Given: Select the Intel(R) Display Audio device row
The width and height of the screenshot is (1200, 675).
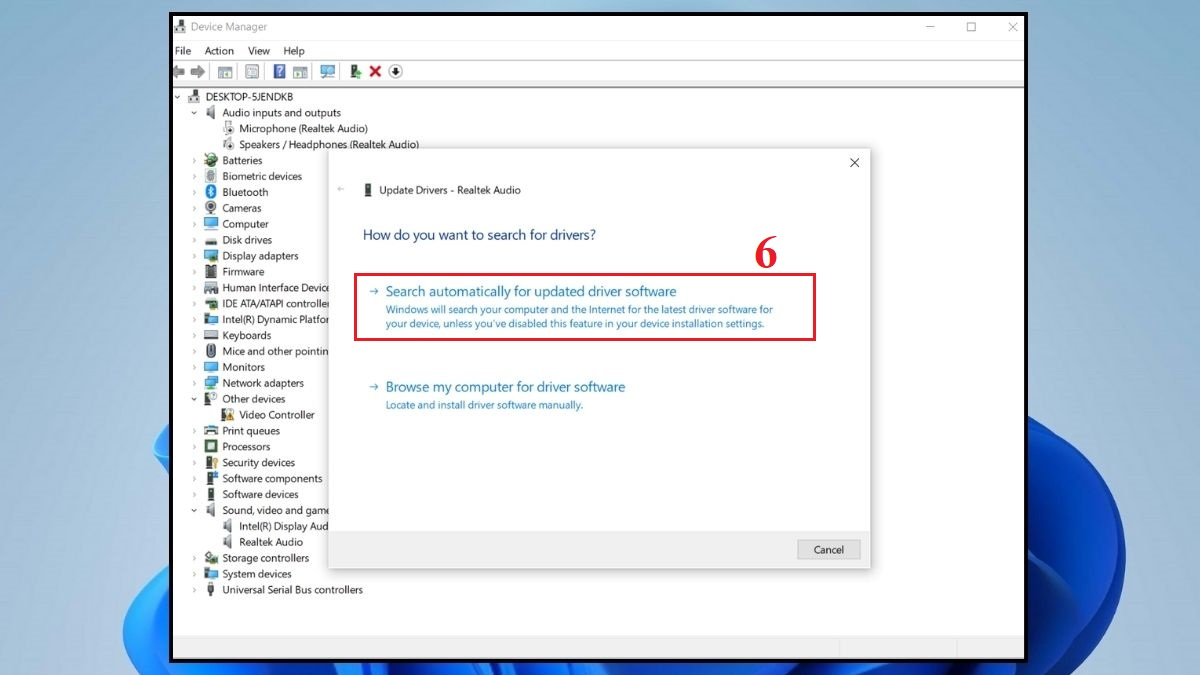Looking at the screenshot, I should pyautogui.click(x=283, y=526).
